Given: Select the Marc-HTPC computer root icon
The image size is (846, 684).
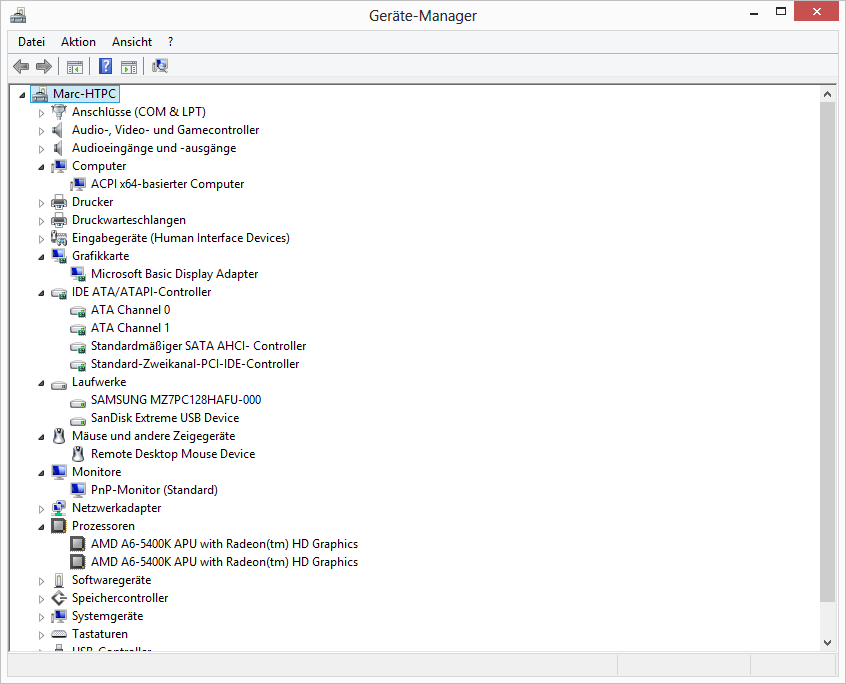Looking at the screenshot, I should point(40,94).
